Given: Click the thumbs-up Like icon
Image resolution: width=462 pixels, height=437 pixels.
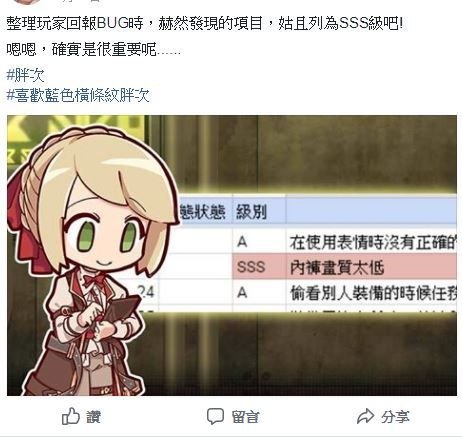Looking at the screenshot, I should 71,416.
